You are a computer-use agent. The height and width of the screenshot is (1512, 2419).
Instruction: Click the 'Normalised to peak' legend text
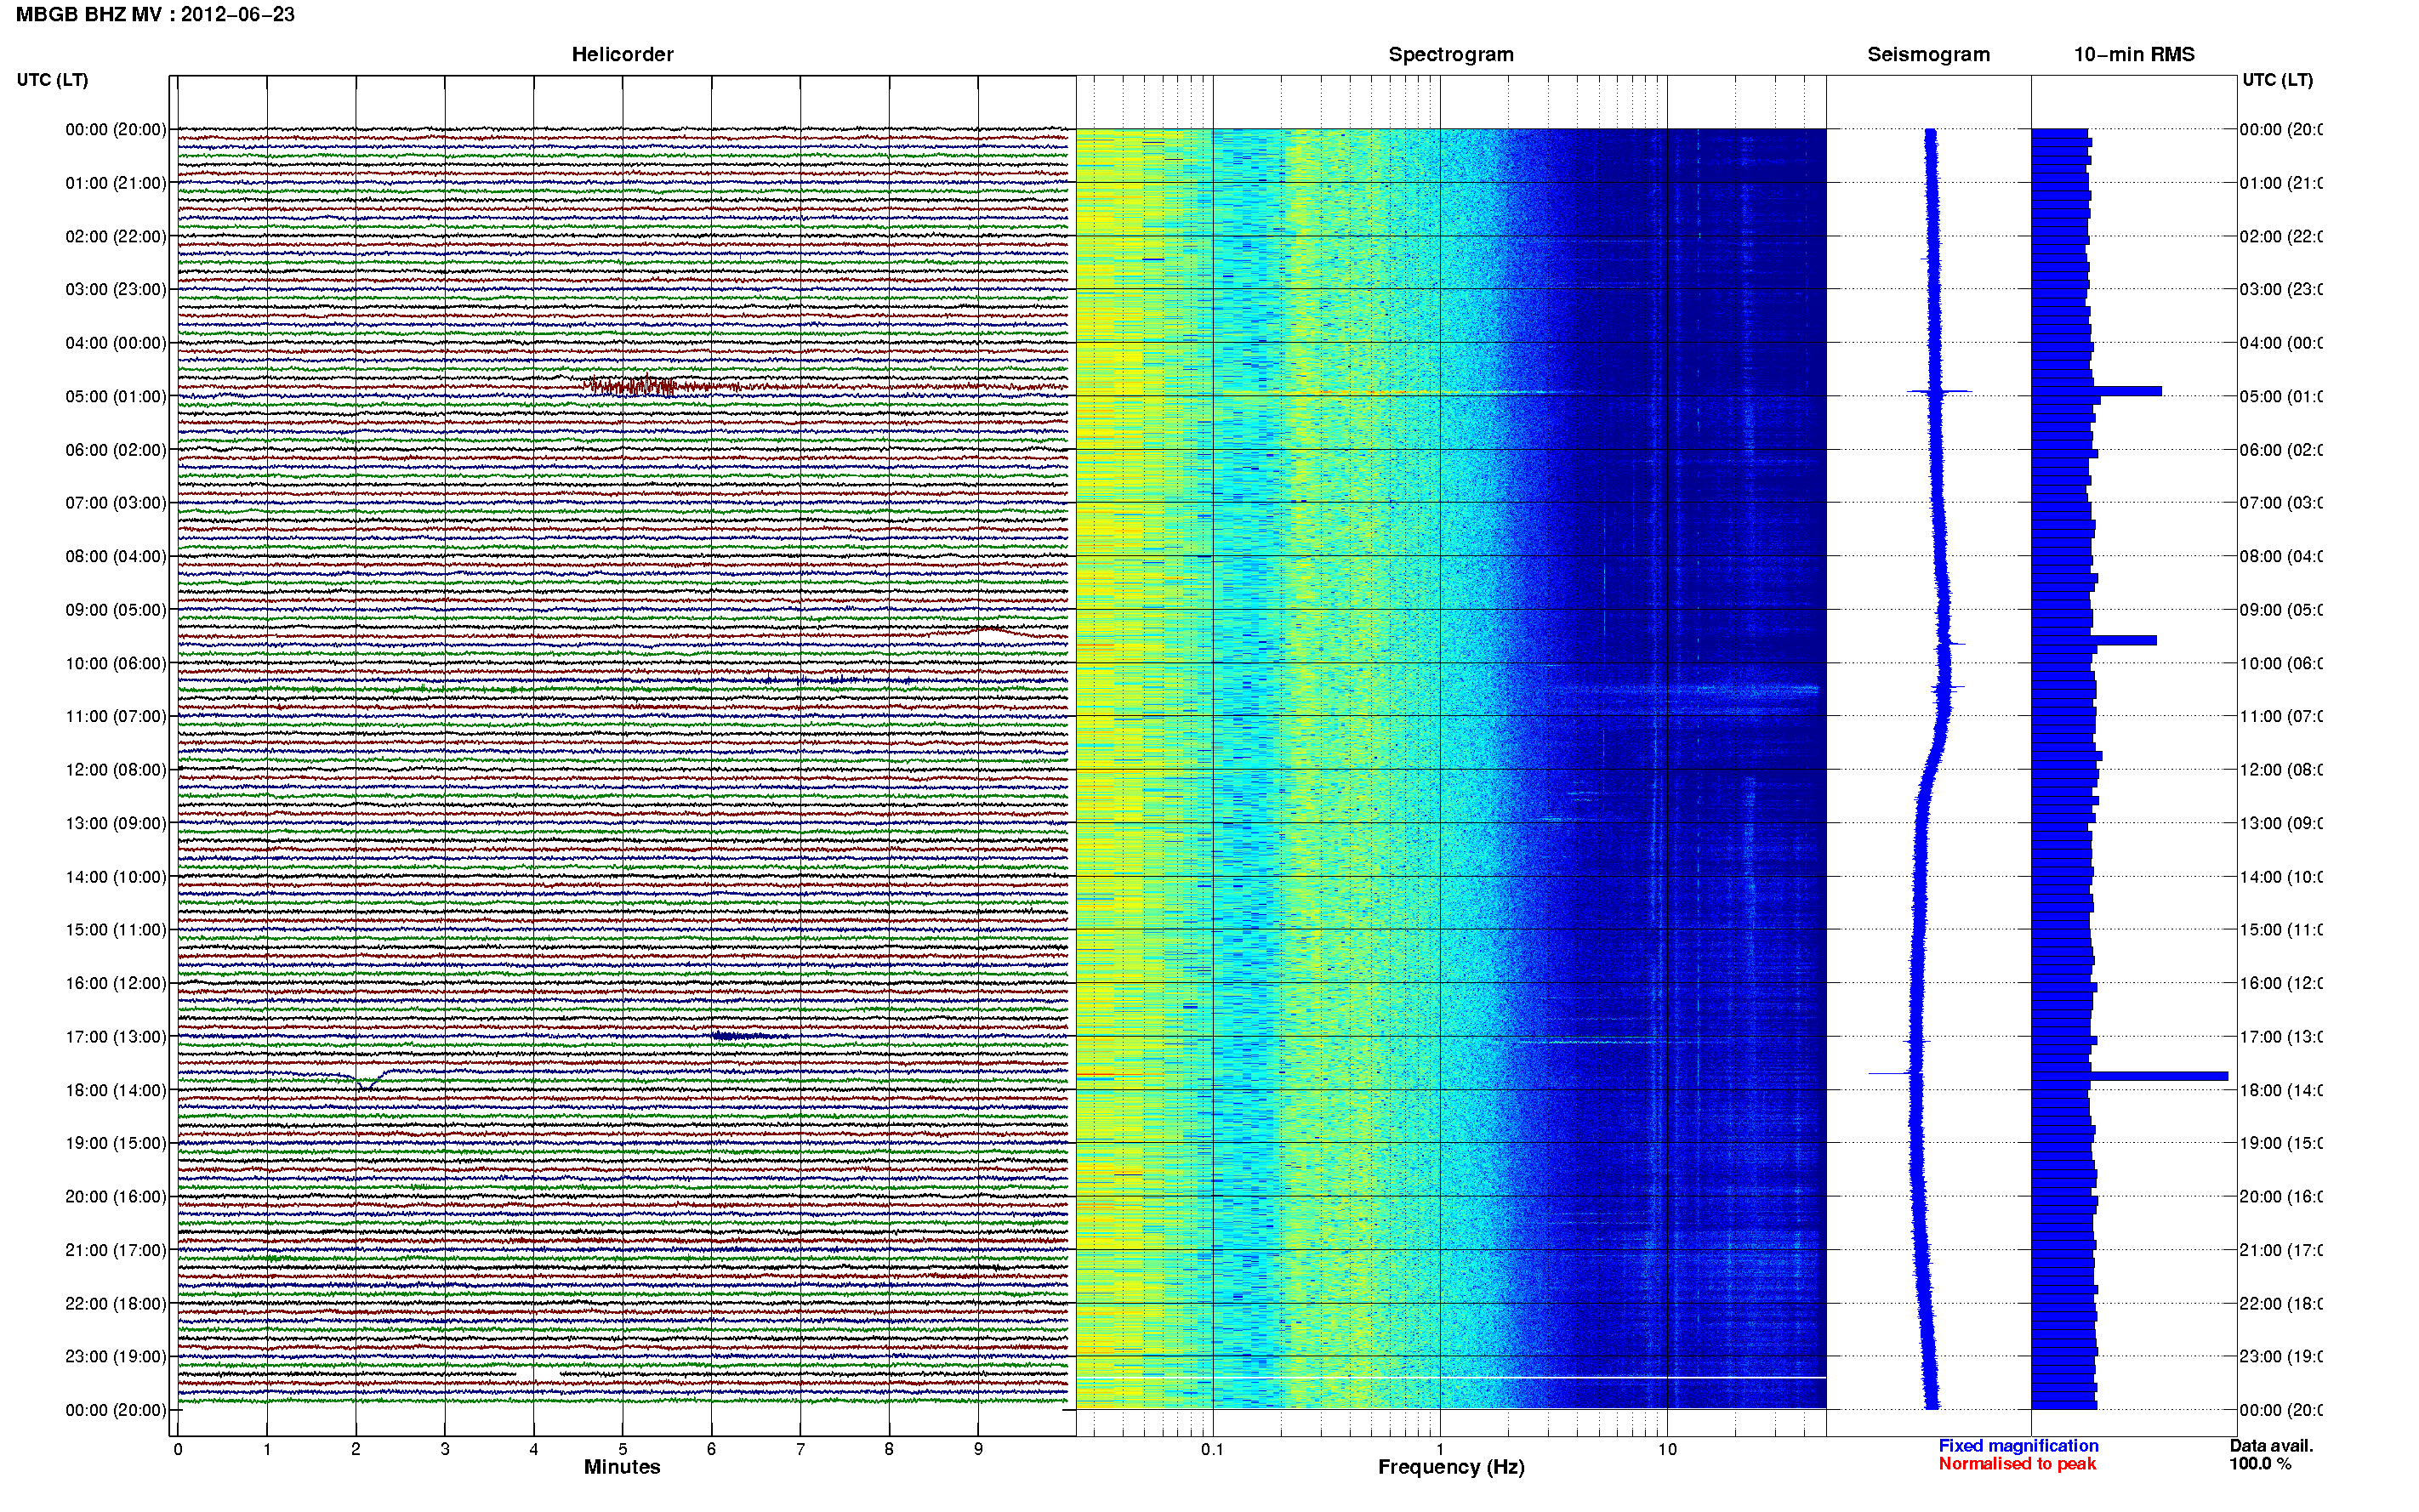2017,1464
